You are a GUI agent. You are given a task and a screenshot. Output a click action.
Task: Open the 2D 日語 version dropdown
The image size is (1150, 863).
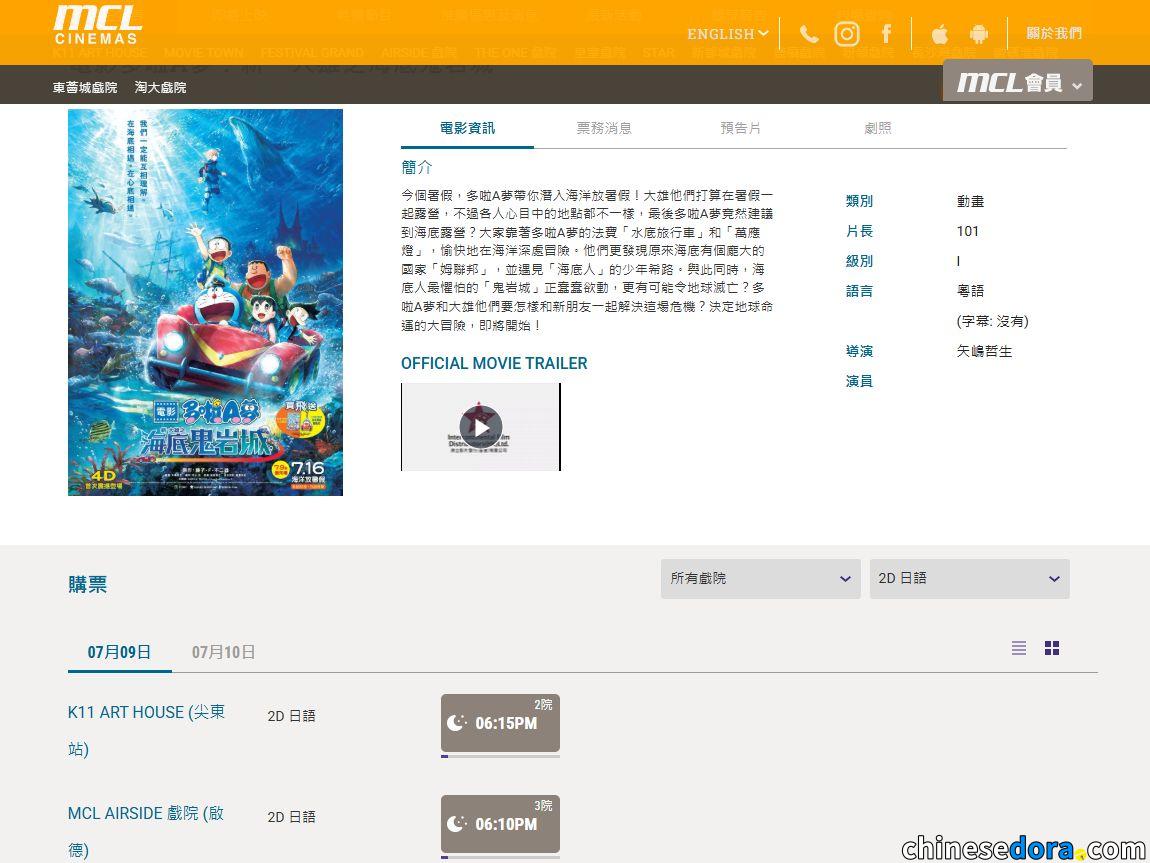[970, 579]
